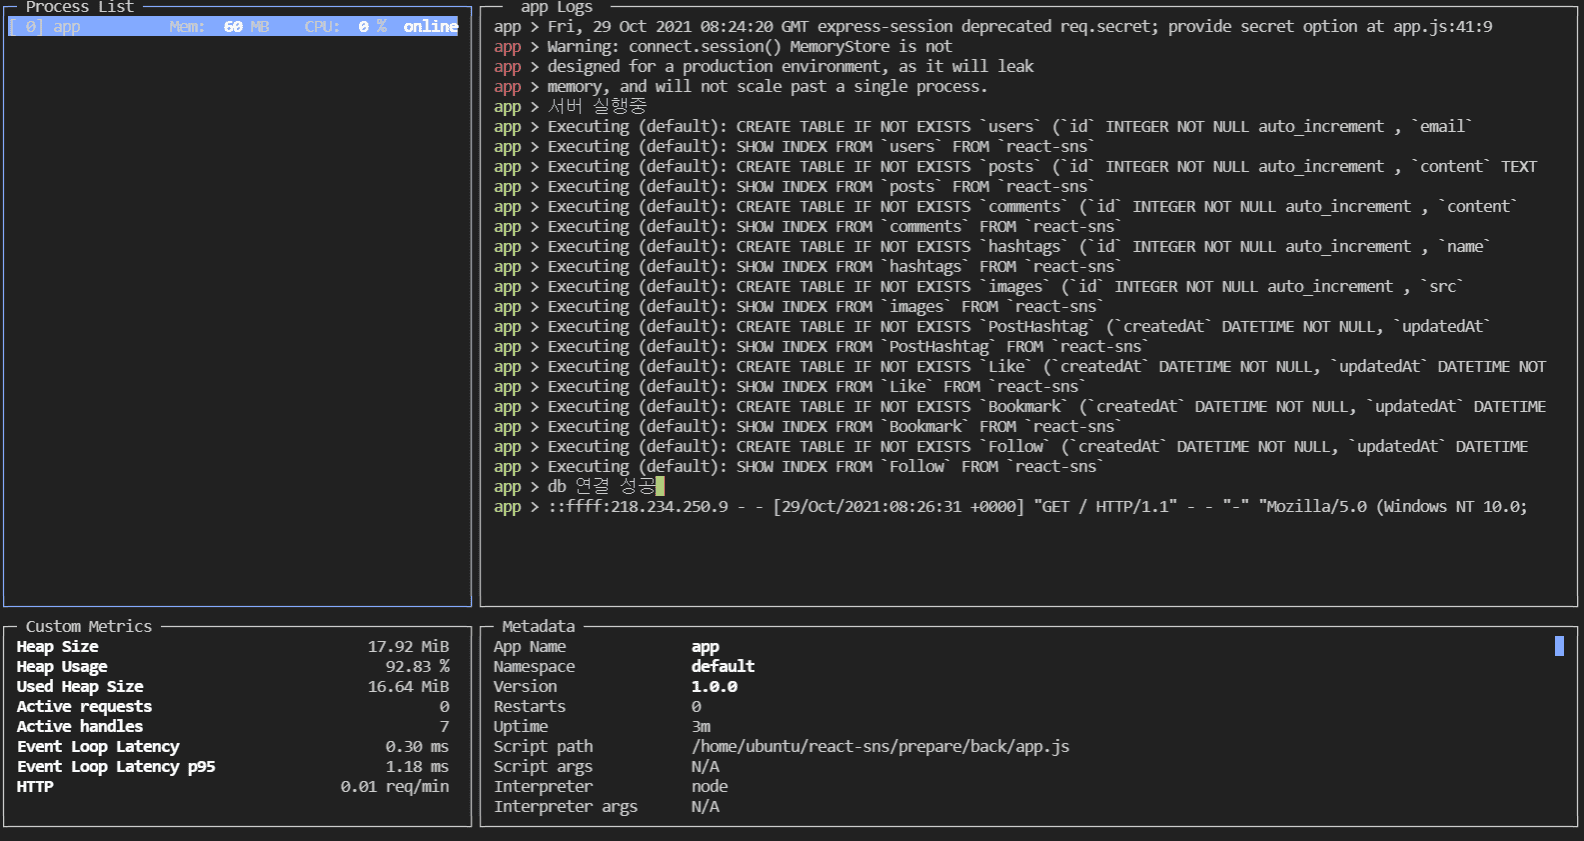Focus the Metadata panel title
This screenshot has height=841, width=1584.
[538, 626]
